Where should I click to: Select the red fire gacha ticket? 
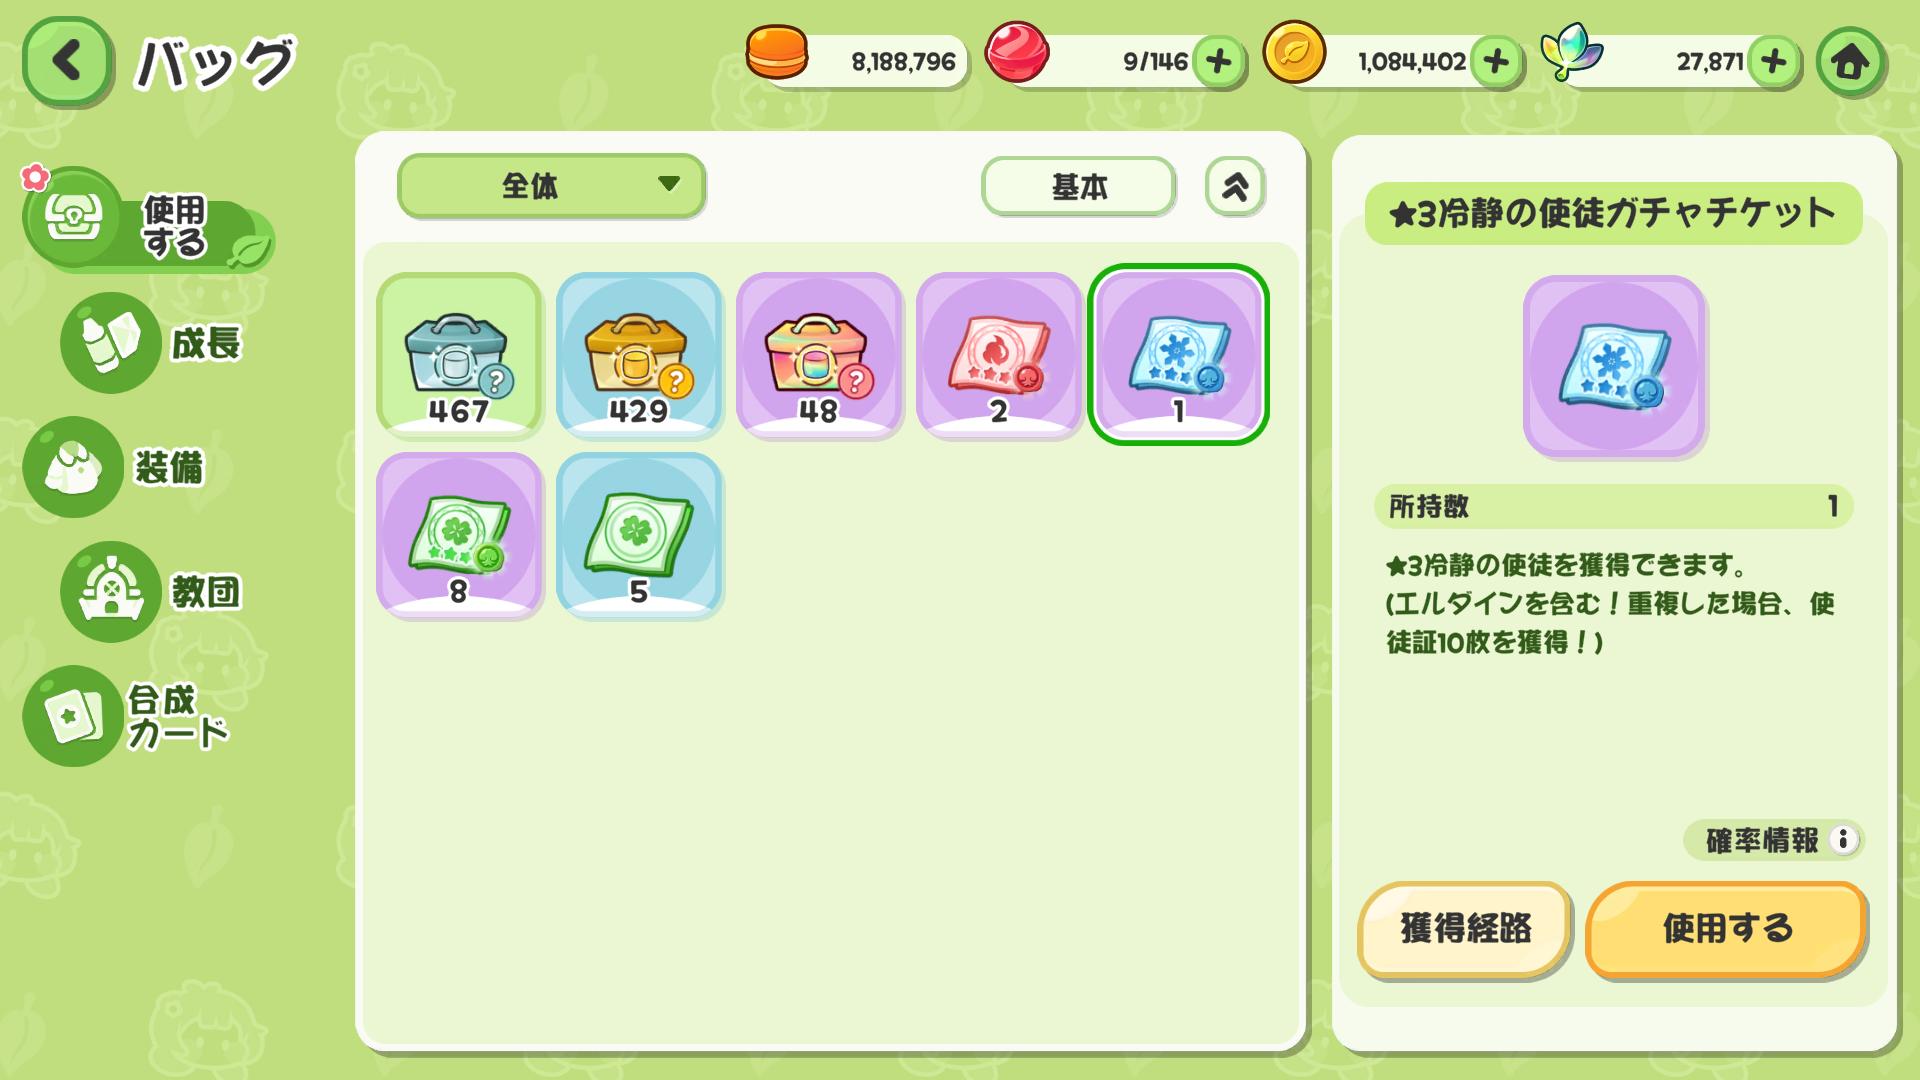point(999,355)
